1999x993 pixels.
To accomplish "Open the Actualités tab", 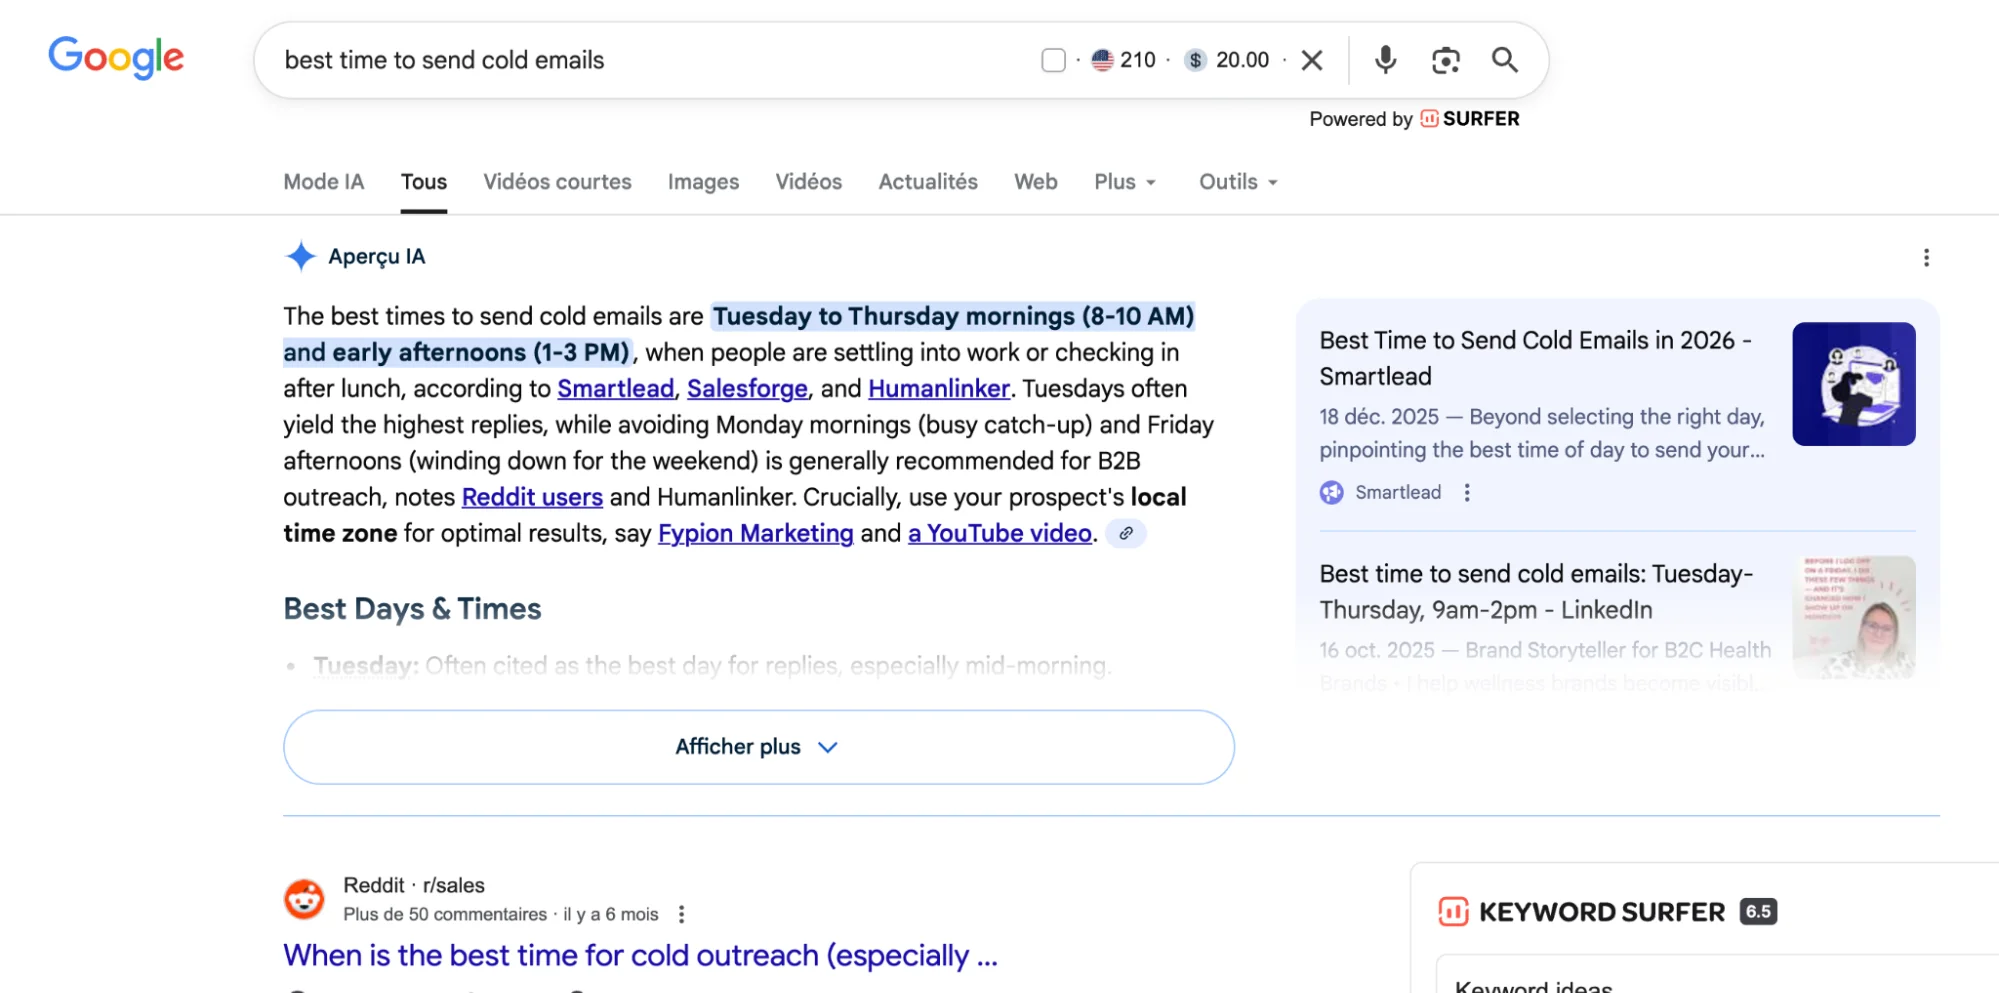I will coord(928,182).
